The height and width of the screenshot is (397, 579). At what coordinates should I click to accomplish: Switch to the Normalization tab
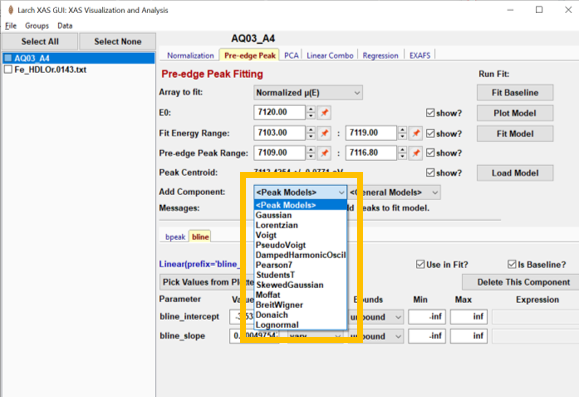click(x=190, y=55)
